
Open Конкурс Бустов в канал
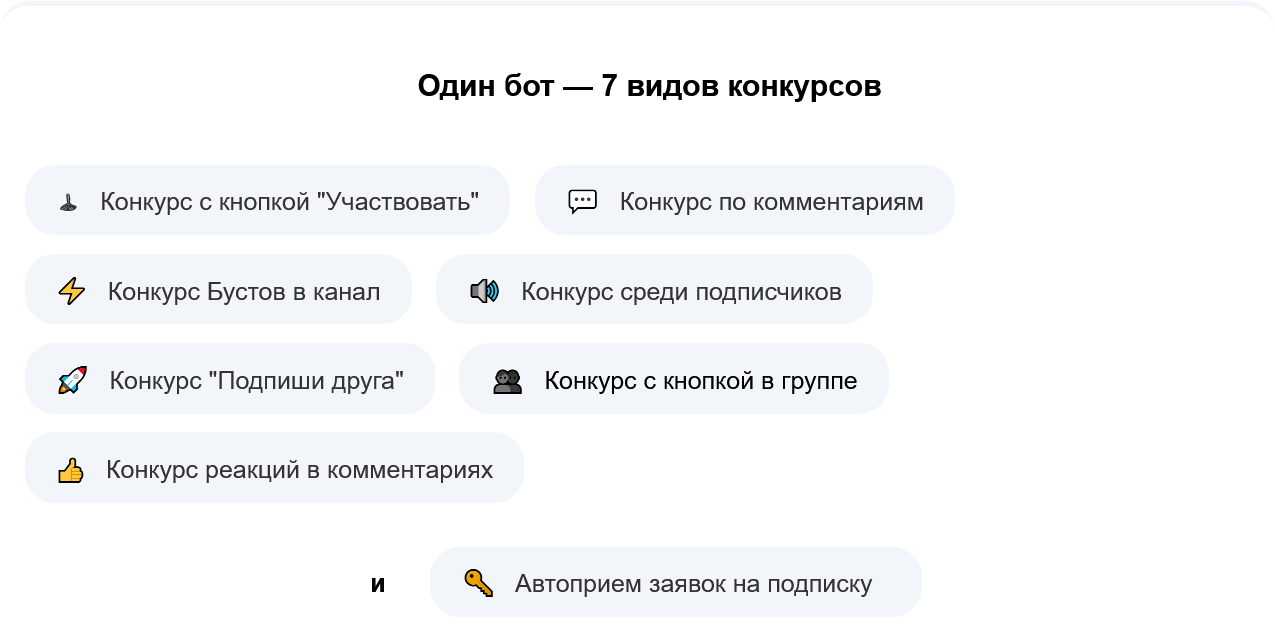[x=219, y=289]
